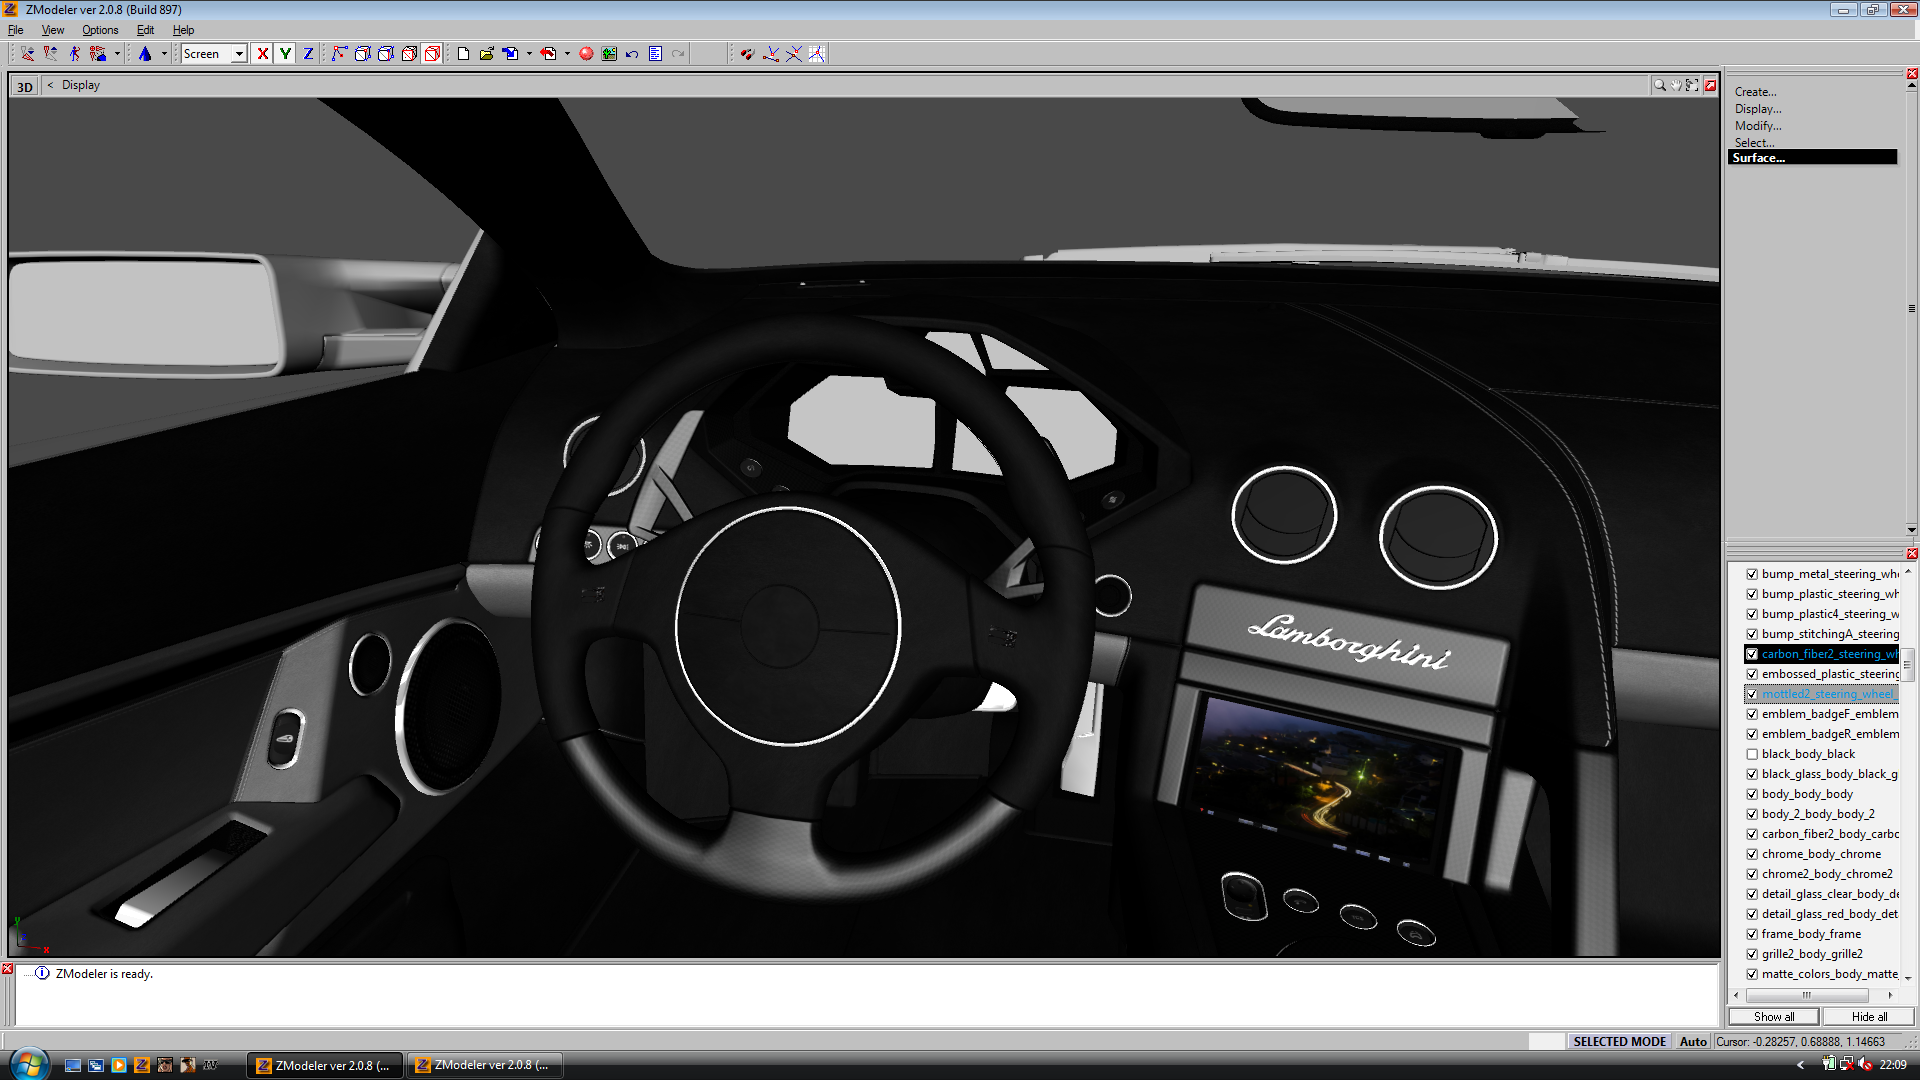Enable the X axis constraint icon
1920x1080 pixels.
263,54
